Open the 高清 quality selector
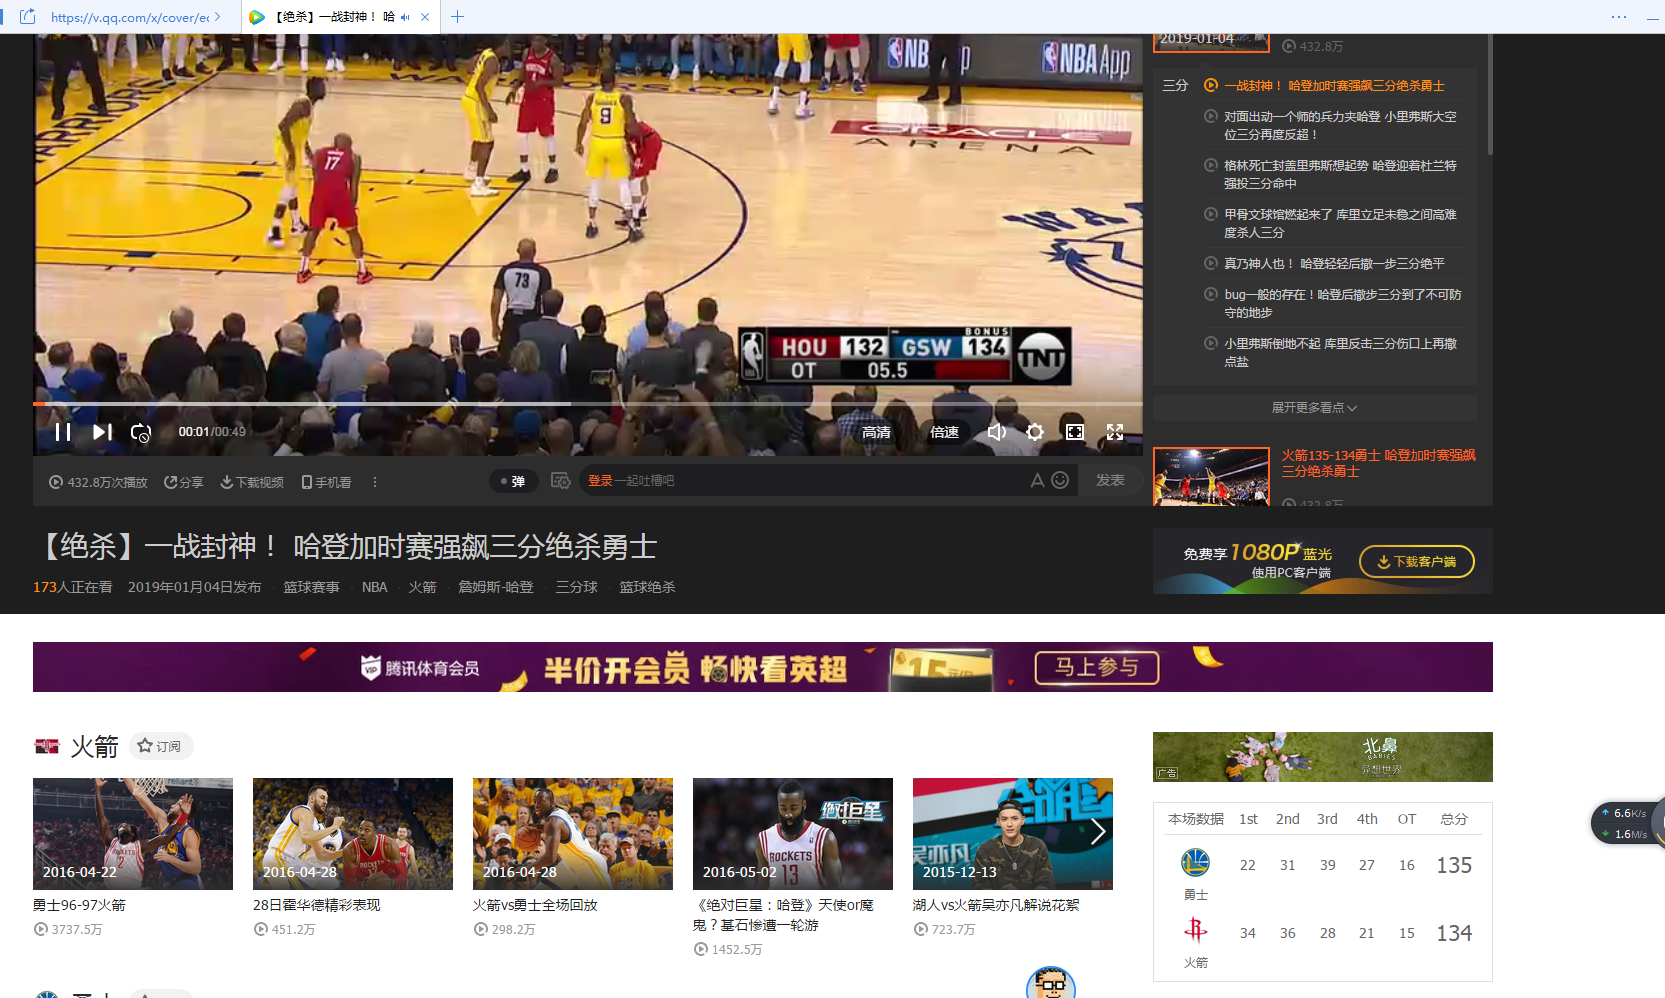 click(x=876, y=432)
